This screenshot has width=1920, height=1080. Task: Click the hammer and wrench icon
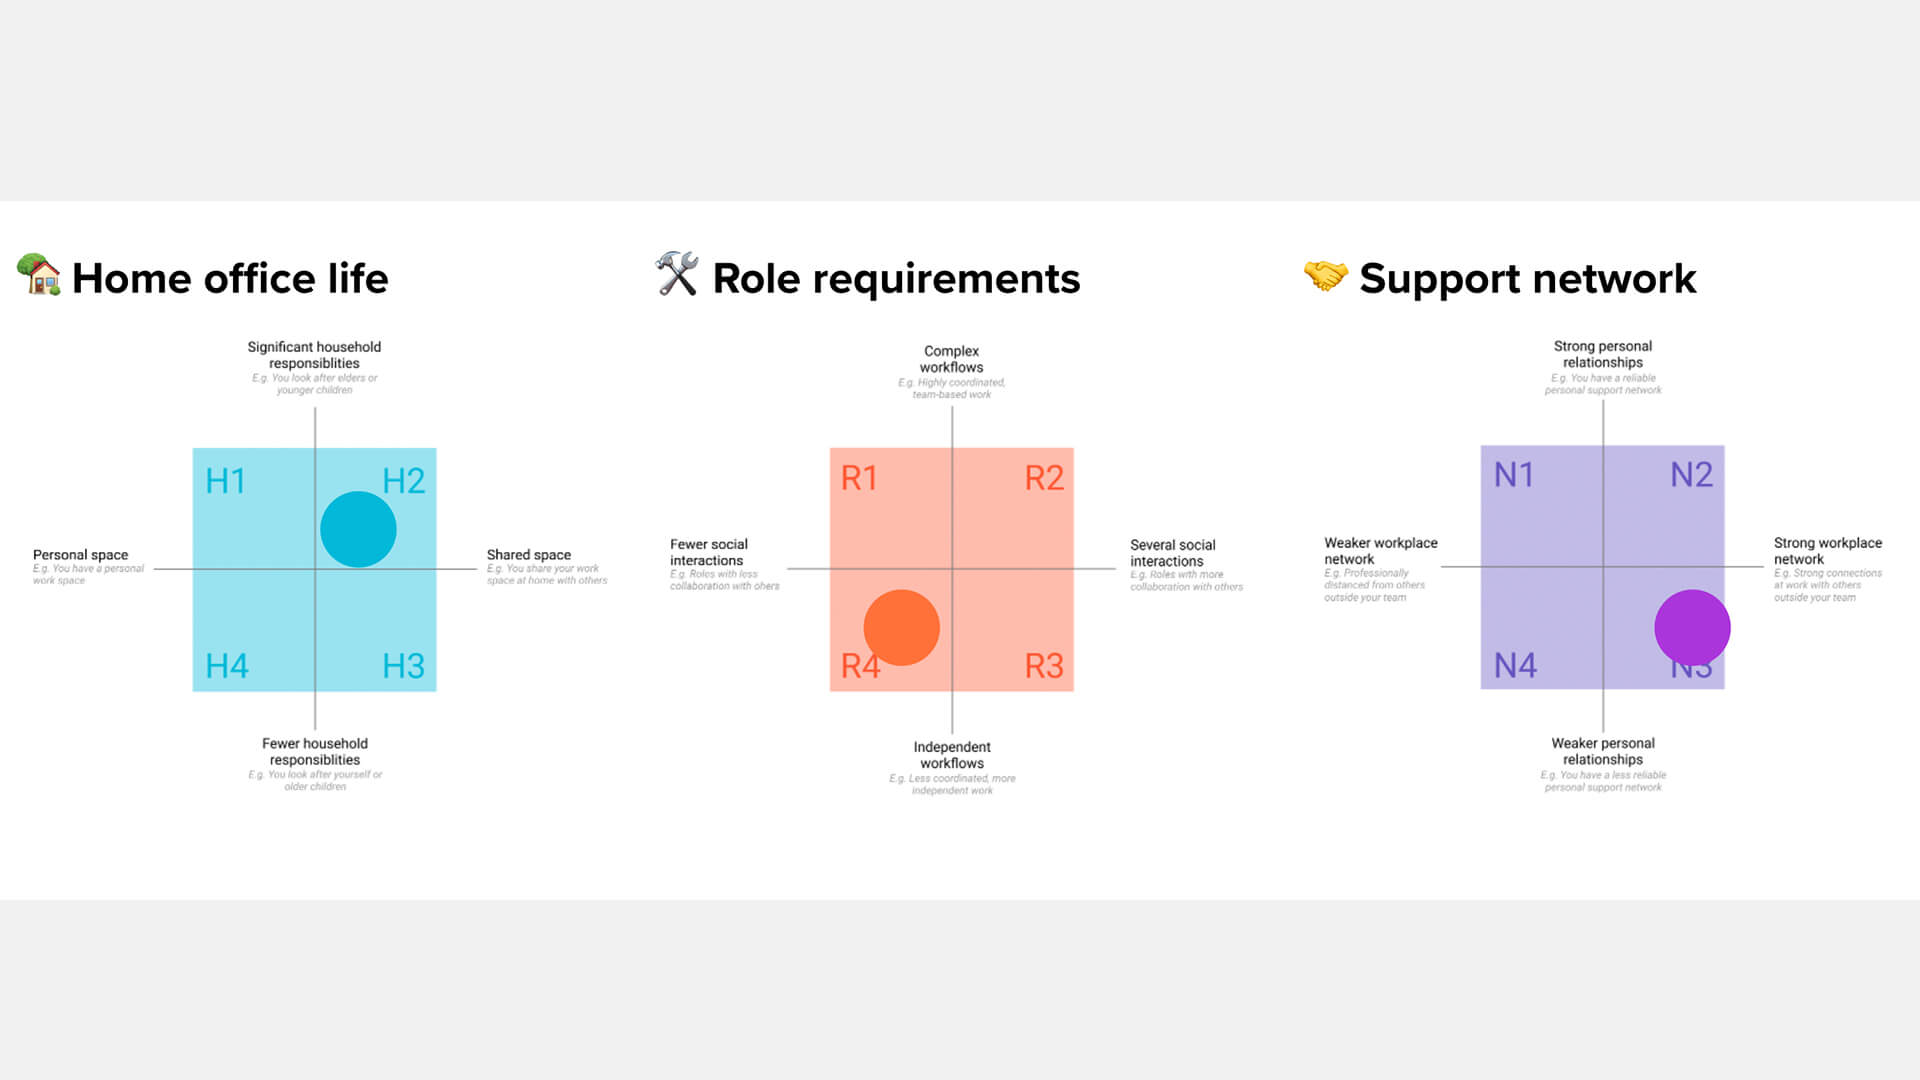(x=677, y=274)
